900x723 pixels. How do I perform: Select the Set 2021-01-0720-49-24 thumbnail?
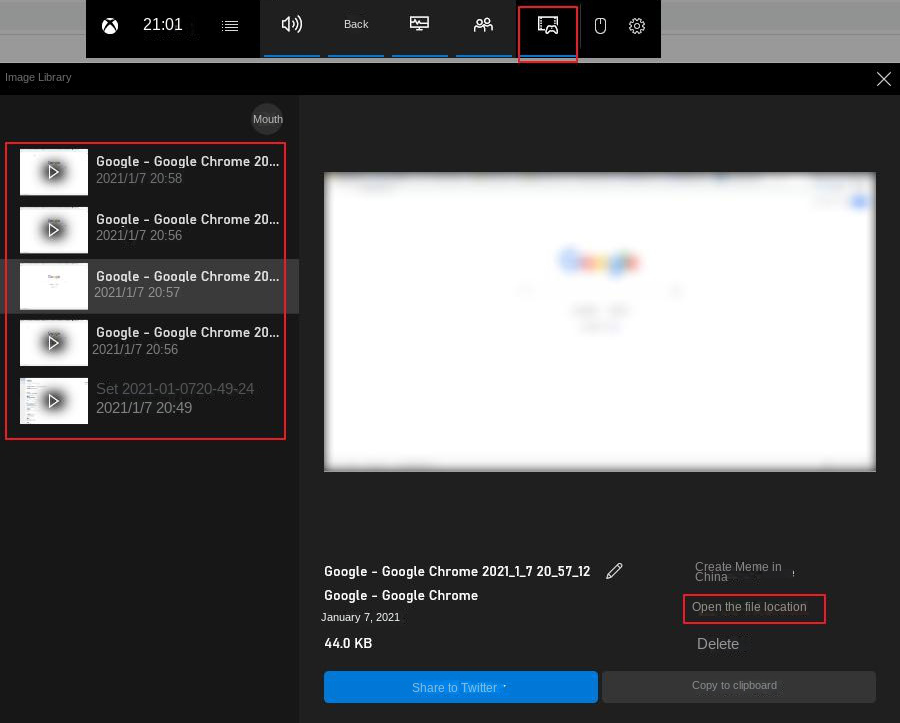54,401
